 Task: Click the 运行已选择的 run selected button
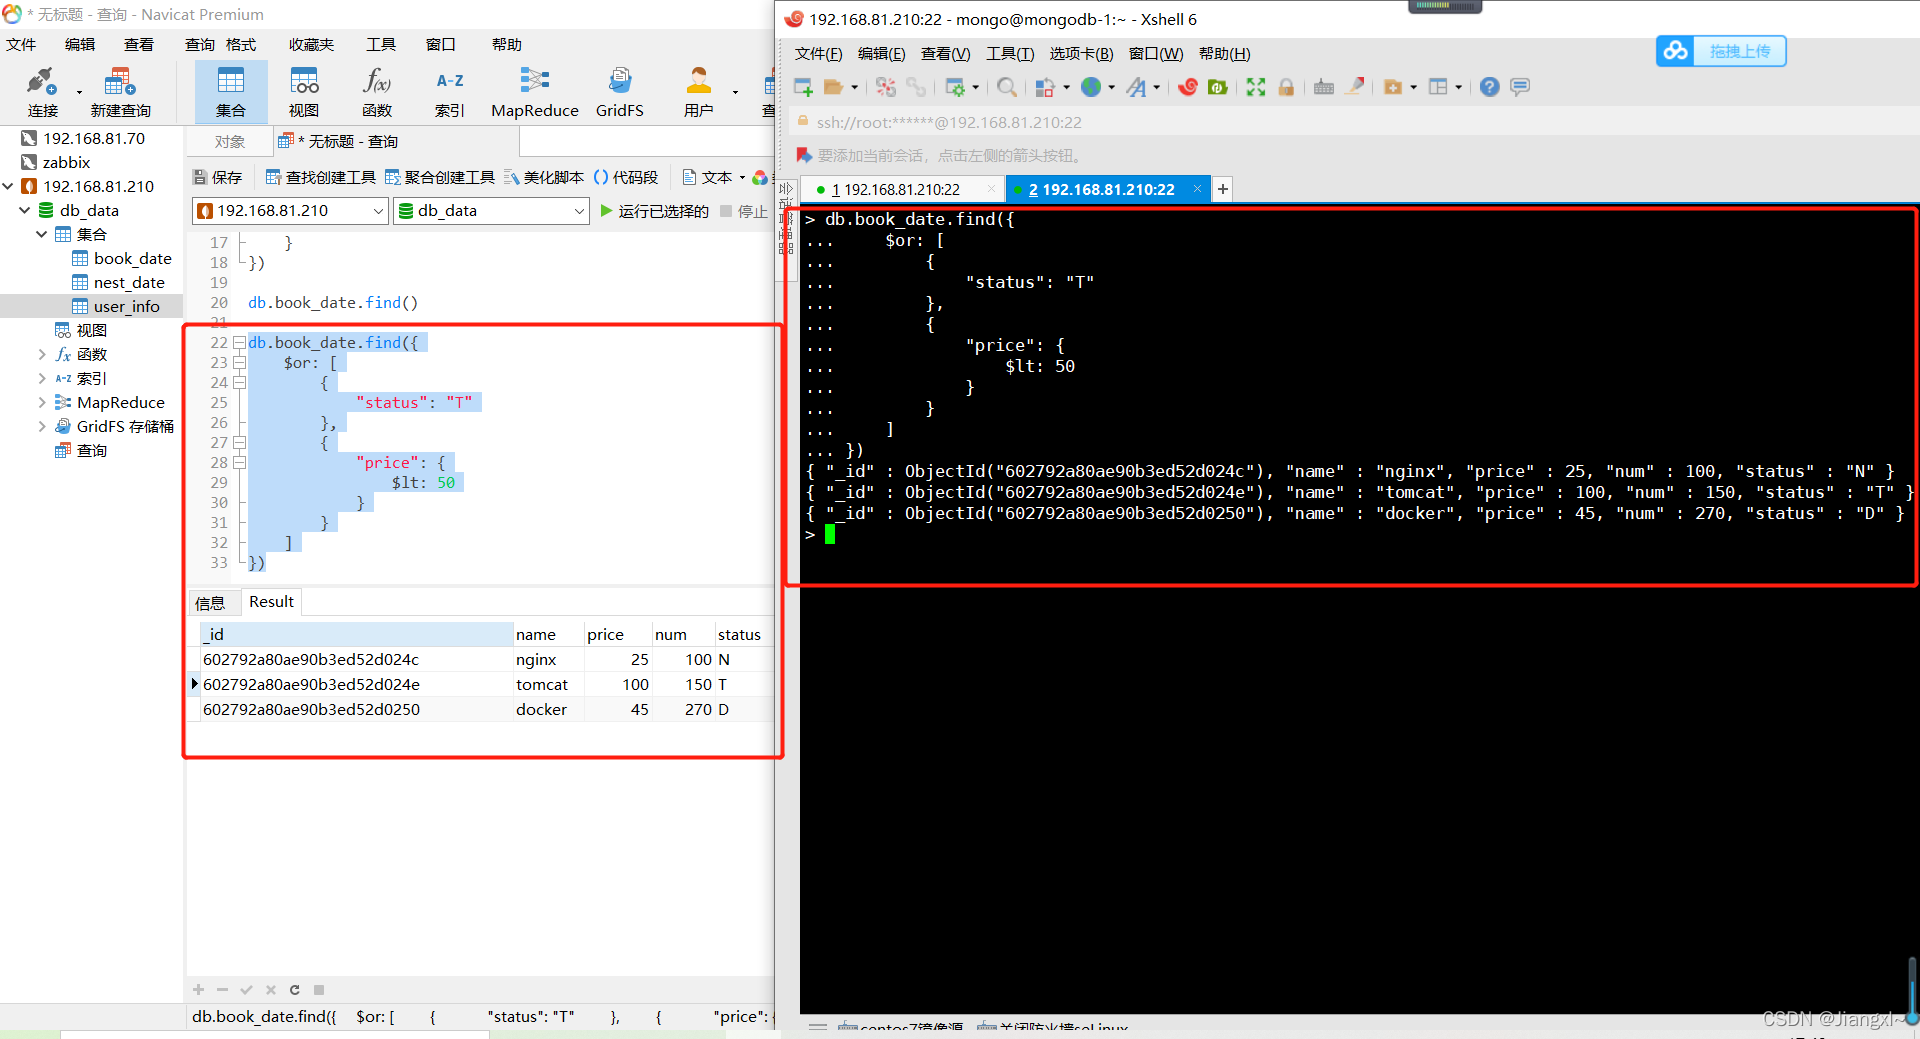coord(655,211)
